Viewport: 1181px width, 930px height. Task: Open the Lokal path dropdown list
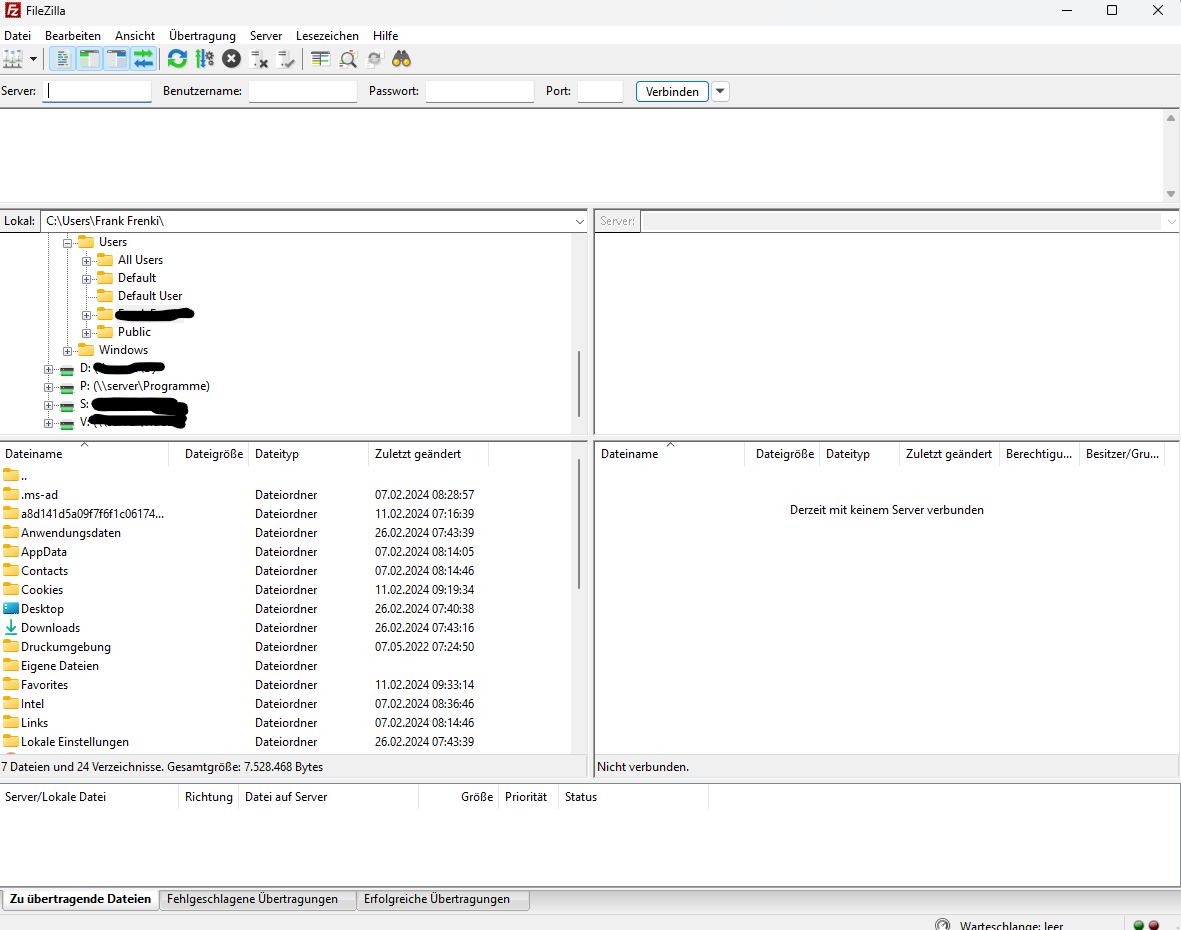(x=579, y=221)
